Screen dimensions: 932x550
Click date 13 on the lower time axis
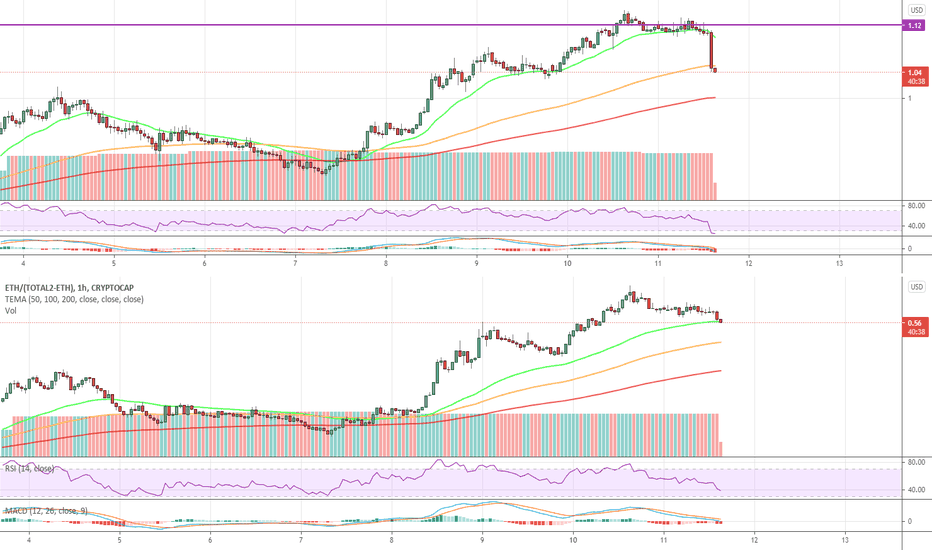845,540
